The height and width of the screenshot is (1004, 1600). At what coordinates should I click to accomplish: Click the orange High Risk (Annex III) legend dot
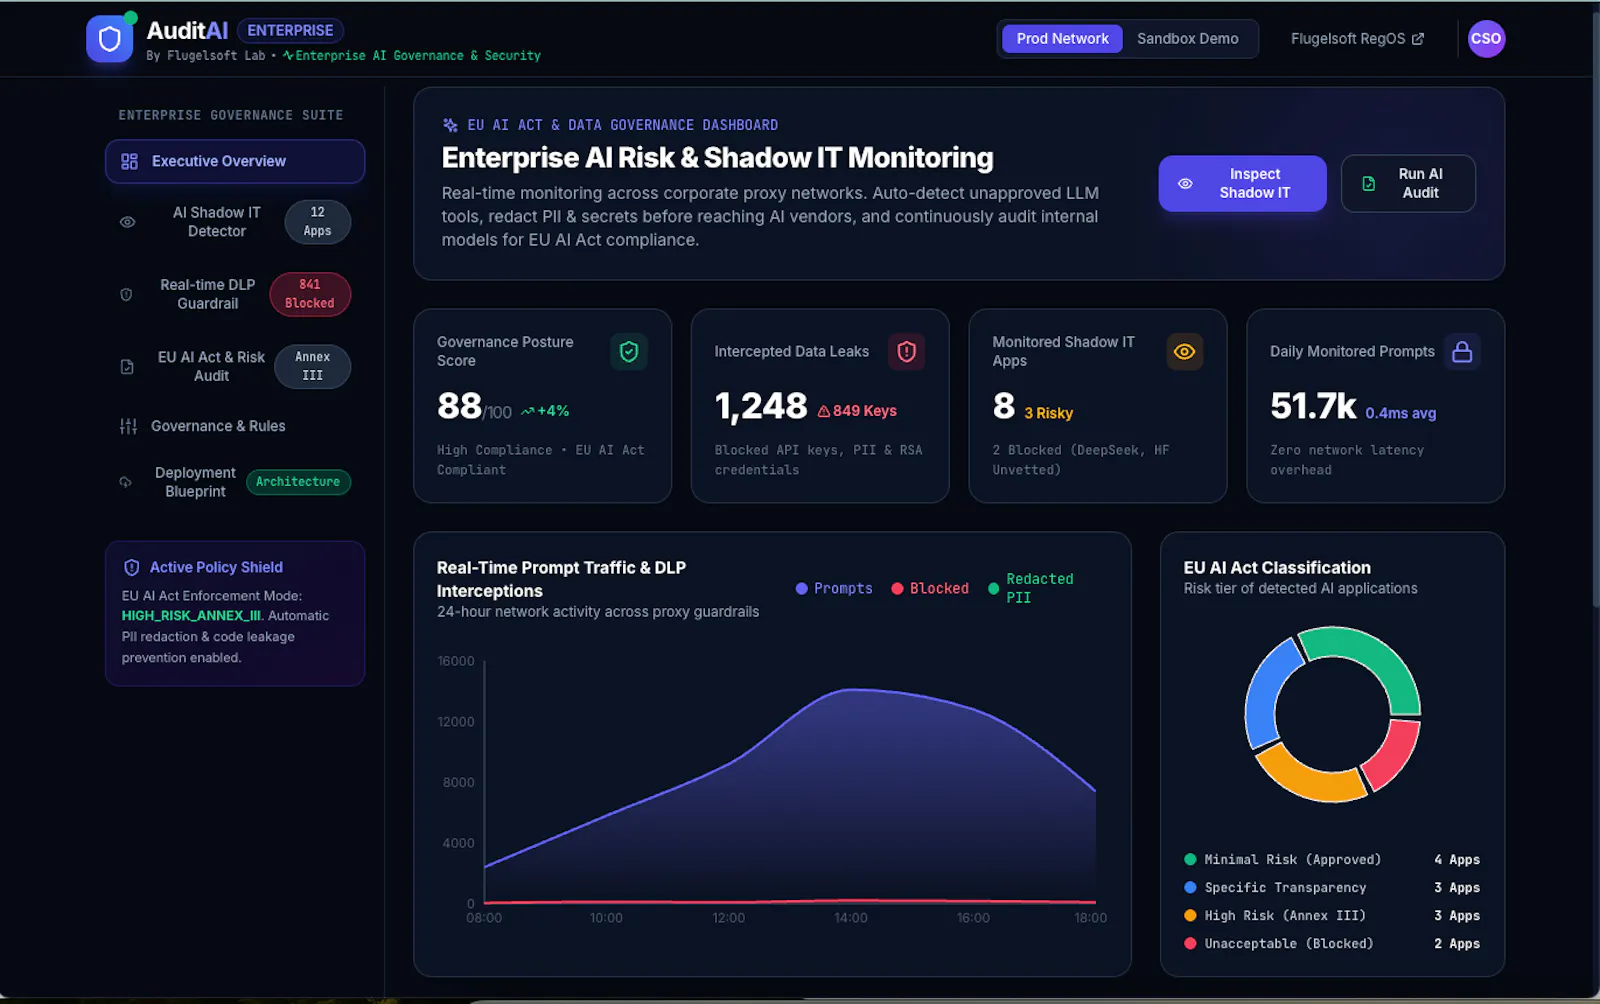tap(1190, 915)
